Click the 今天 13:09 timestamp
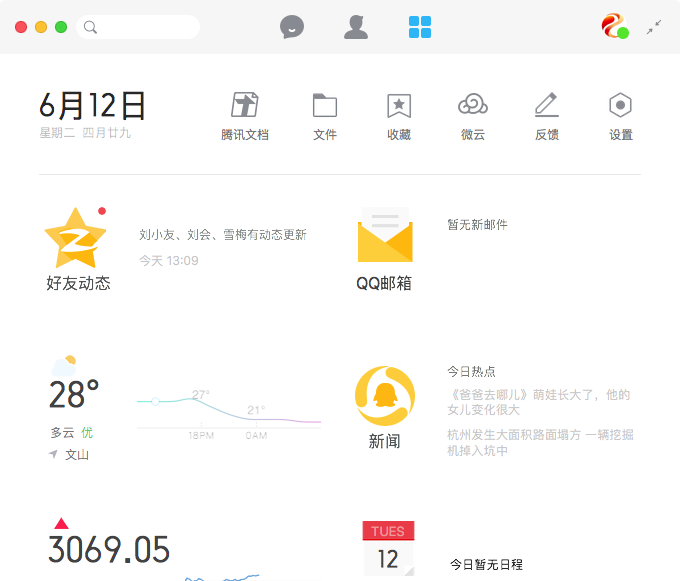 (x=169, y=261)
